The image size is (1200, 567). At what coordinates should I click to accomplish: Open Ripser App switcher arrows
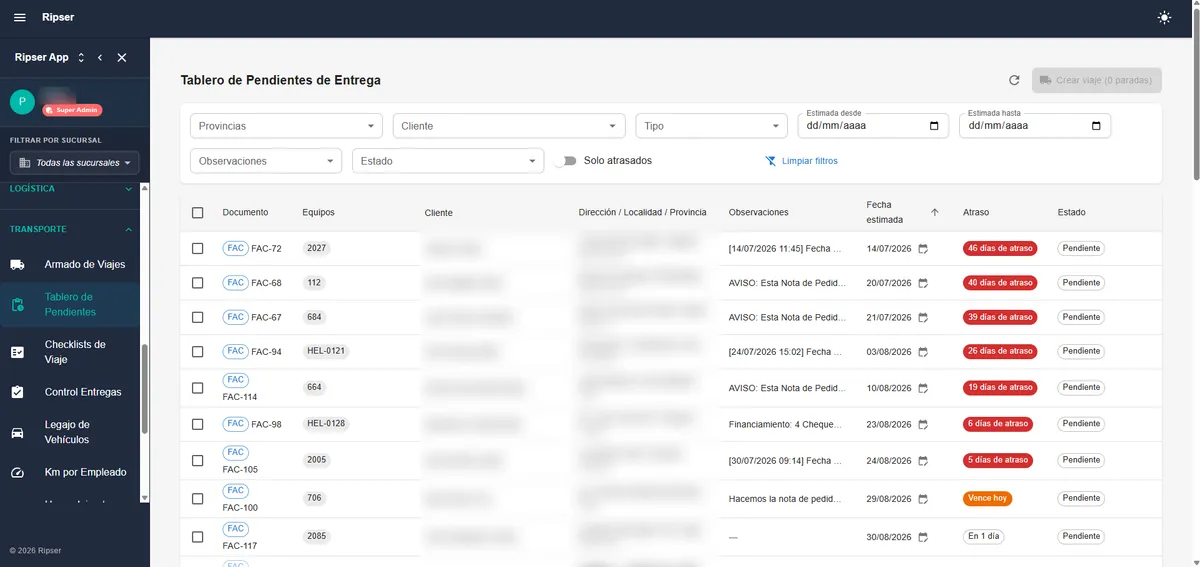point(81,58)
